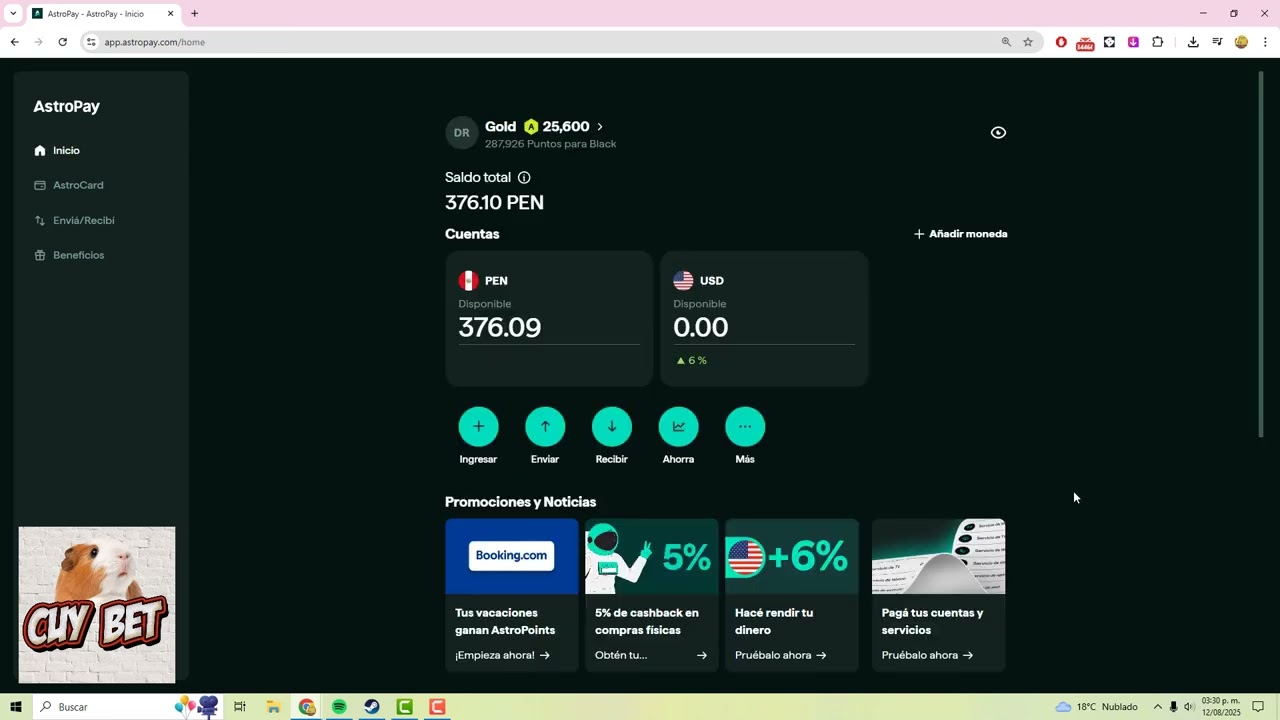Click the Recibir down-arrow button

click(x=612, y=427)
